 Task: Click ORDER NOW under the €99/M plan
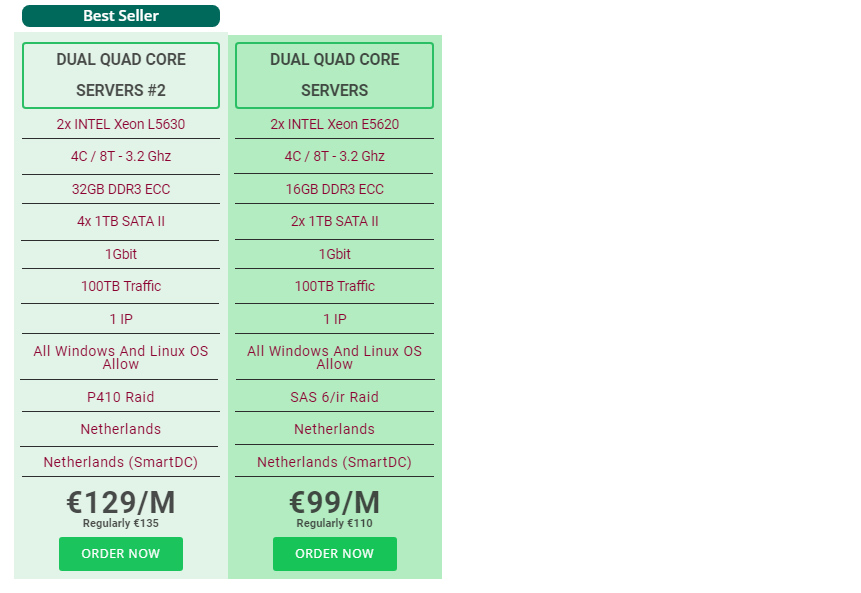334,554
